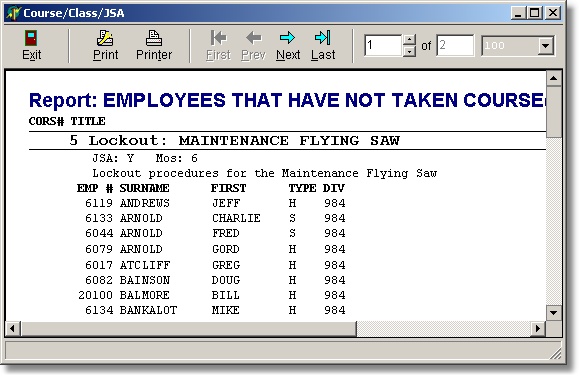Click employee number 6044
The image size is (579, 377).
[99, 234]
